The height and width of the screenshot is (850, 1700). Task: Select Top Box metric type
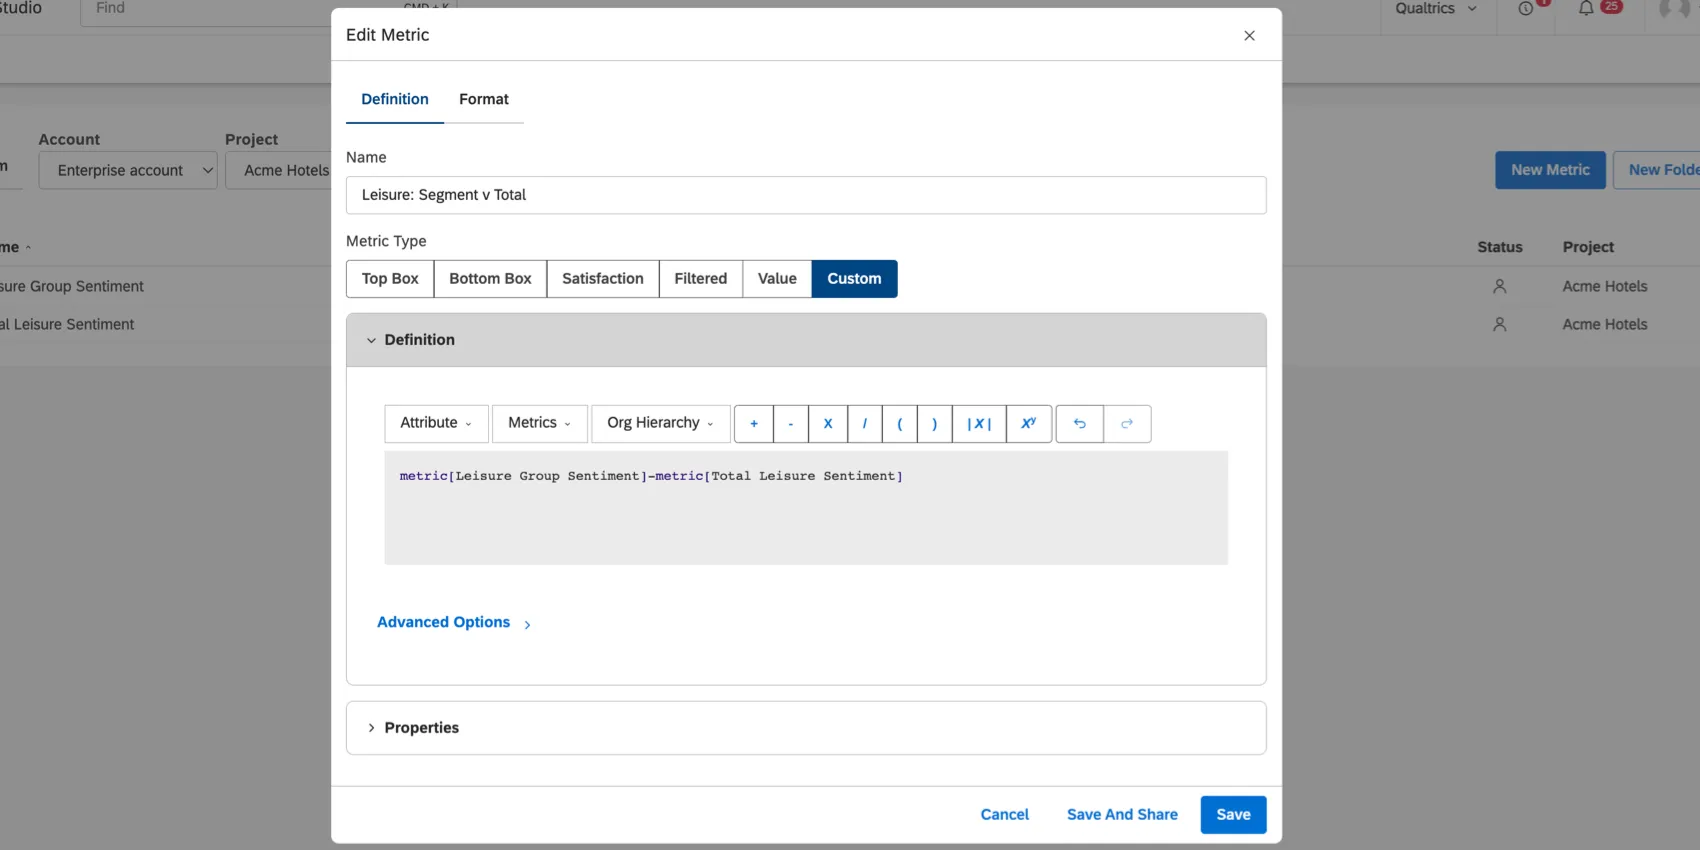coord(390,279)
